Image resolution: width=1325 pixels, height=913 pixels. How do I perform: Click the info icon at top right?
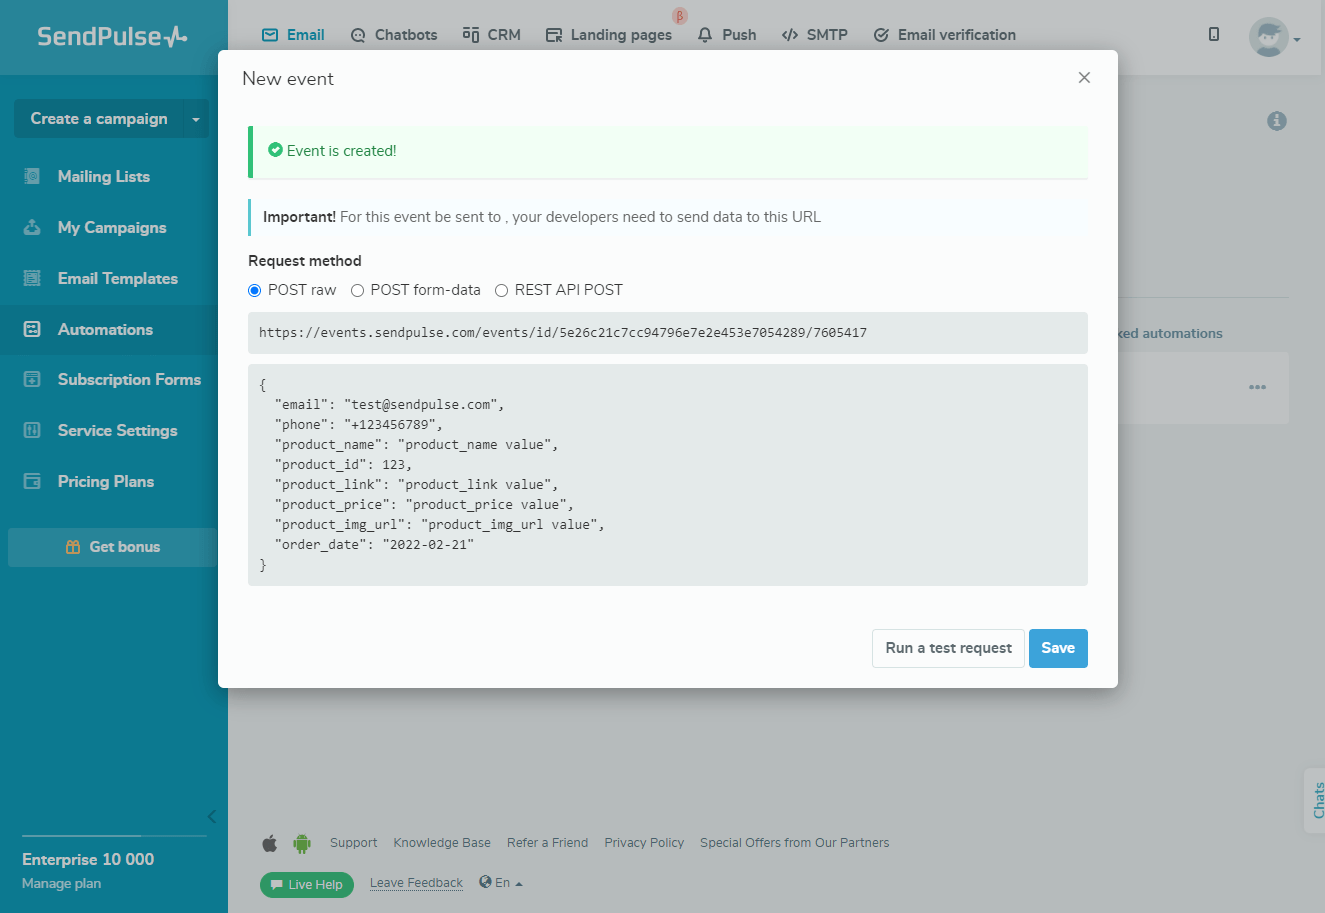click(x=1276, y=121)
